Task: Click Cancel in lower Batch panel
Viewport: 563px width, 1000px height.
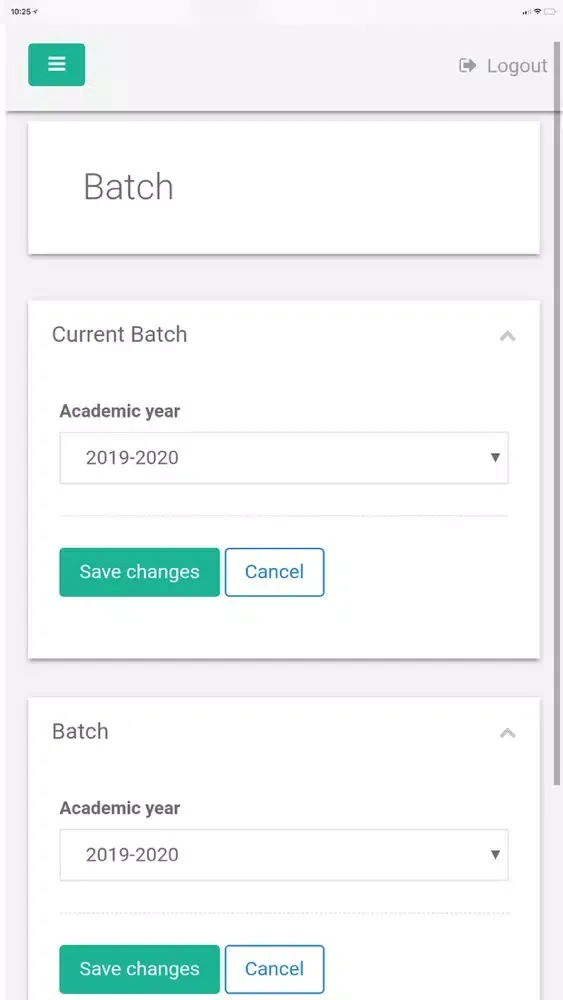Action: tap(275, 969)
